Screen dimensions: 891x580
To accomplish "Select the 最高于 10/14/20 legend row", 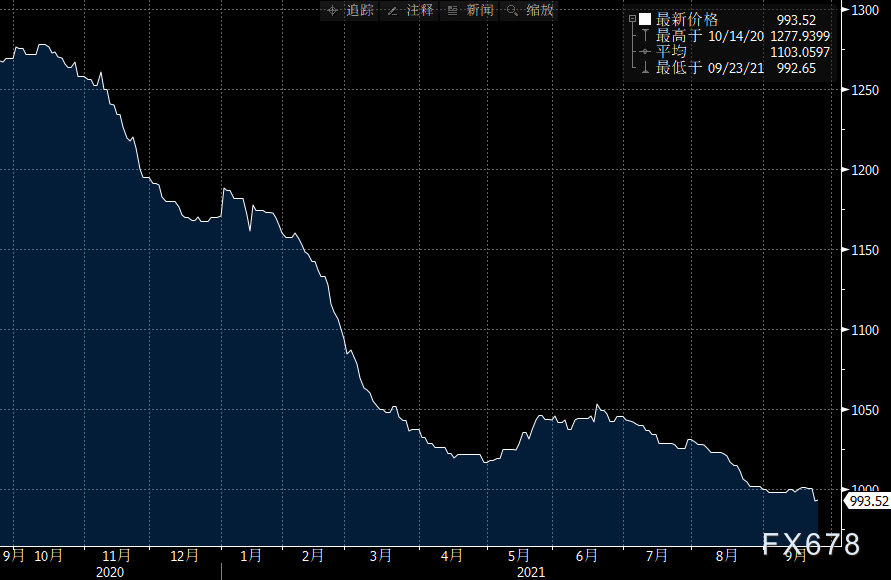I will [710, 35].
